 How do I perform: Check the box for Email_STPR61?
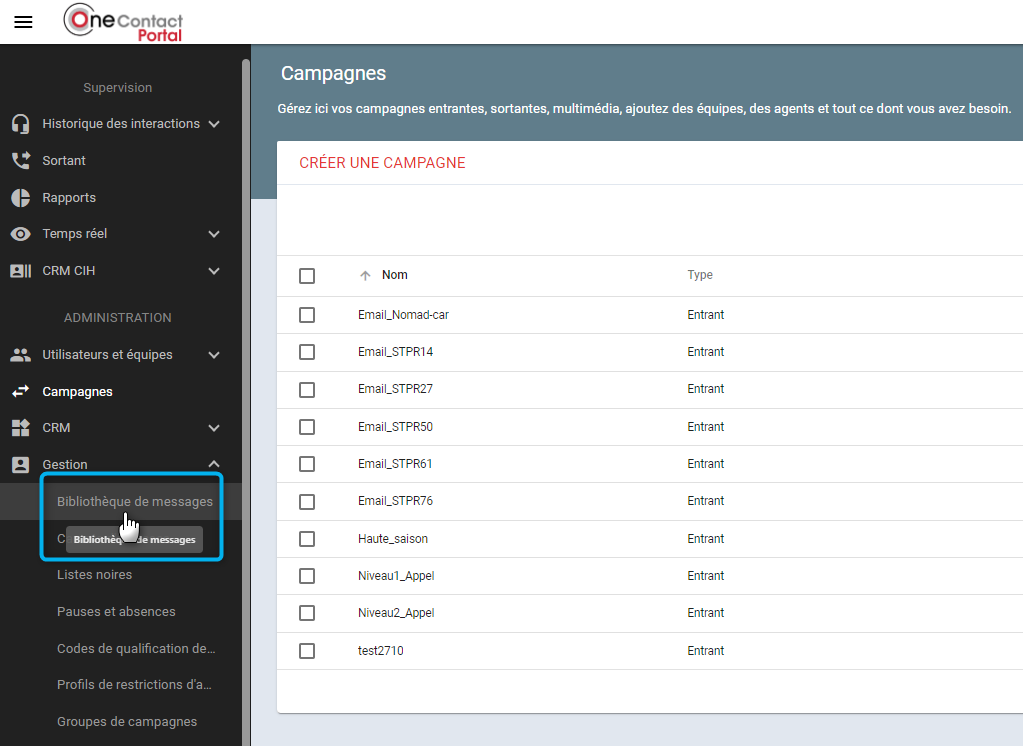pos(307,464)
